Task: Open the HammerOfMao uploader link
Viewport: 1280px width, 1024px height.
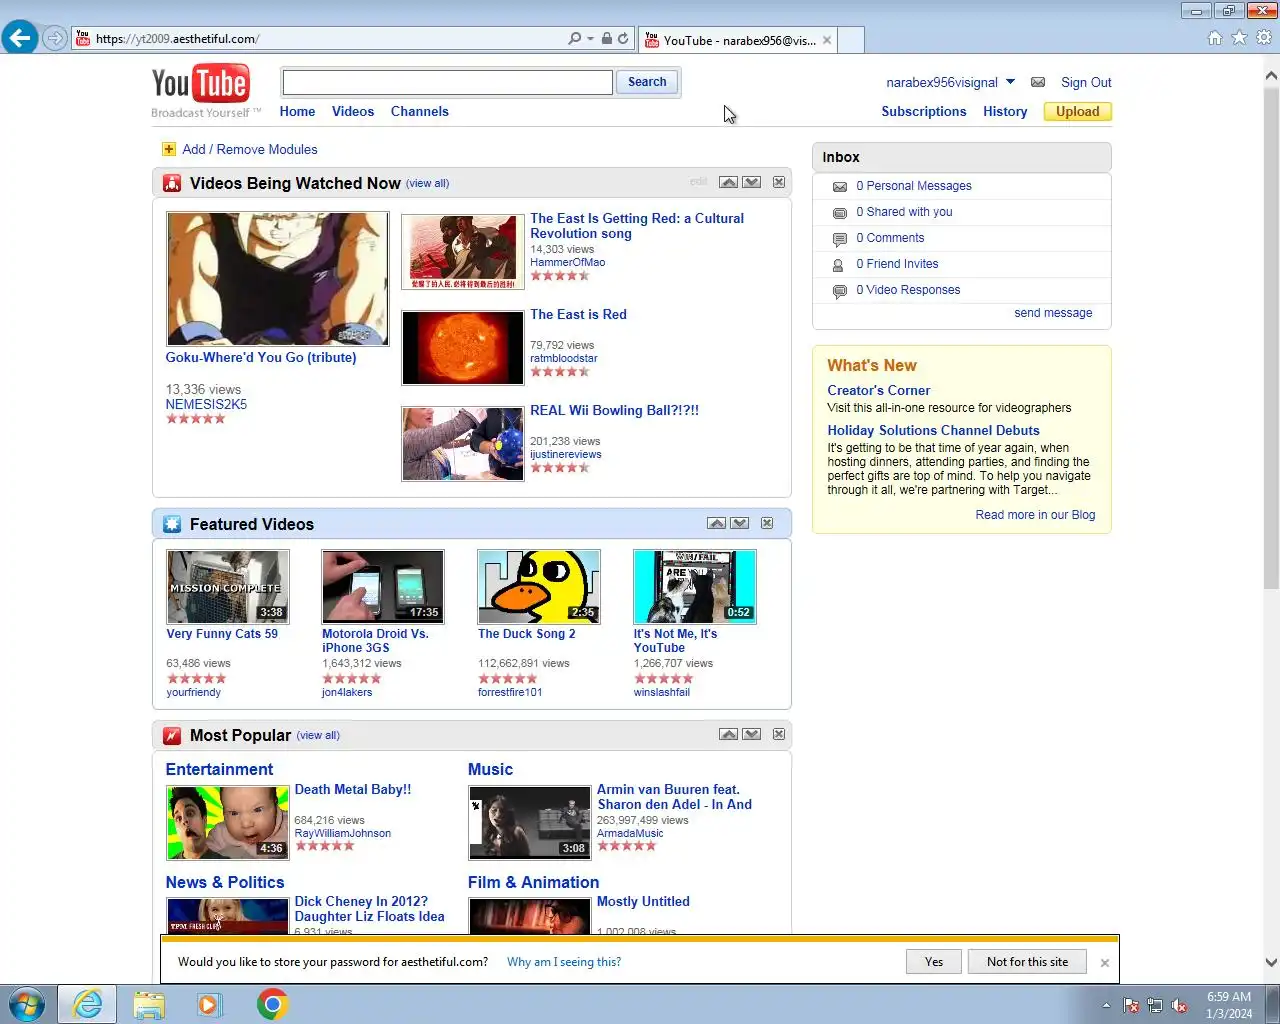Action: (x=567, y=263)
